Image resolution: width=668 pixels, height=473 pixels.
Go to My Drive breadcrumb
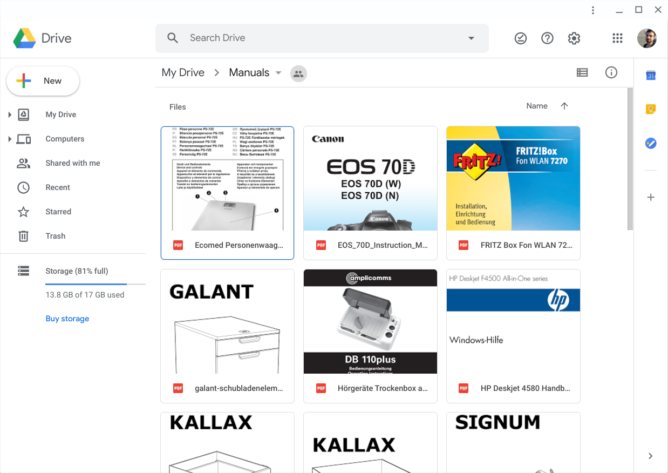click(x=183, y=73)
